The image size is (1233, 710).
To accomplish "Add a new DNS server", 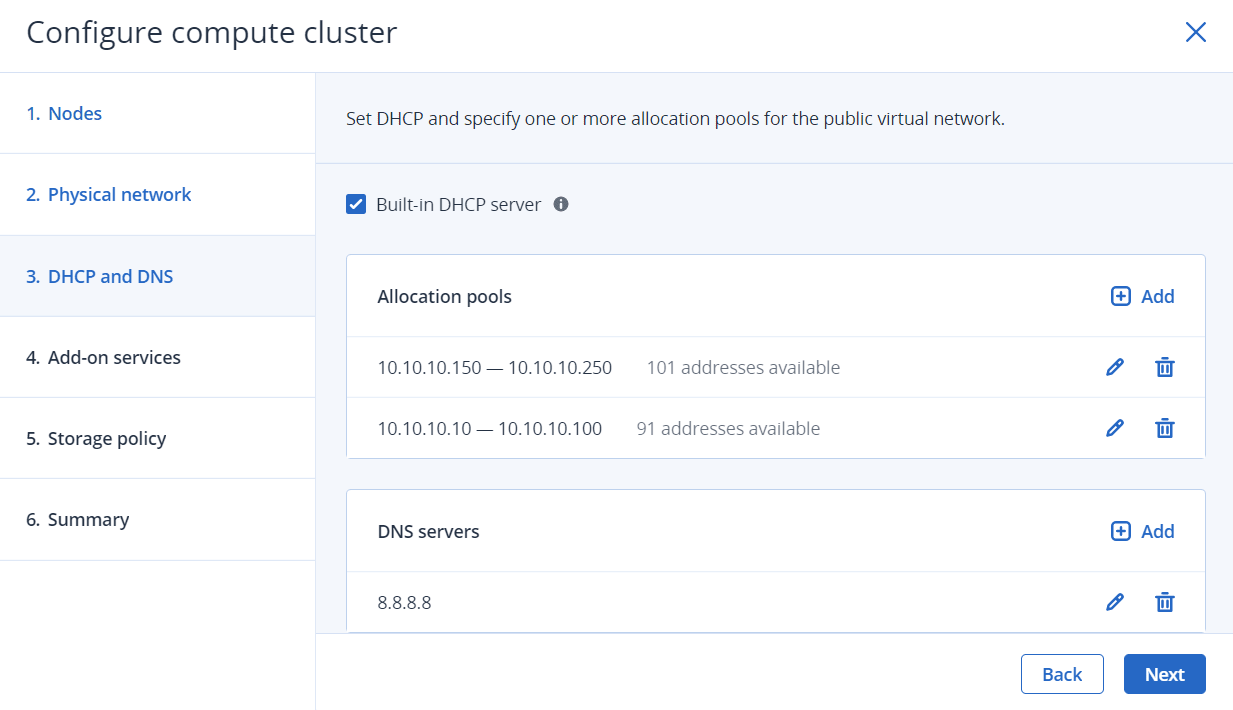I will click(x=1142, y=531).
